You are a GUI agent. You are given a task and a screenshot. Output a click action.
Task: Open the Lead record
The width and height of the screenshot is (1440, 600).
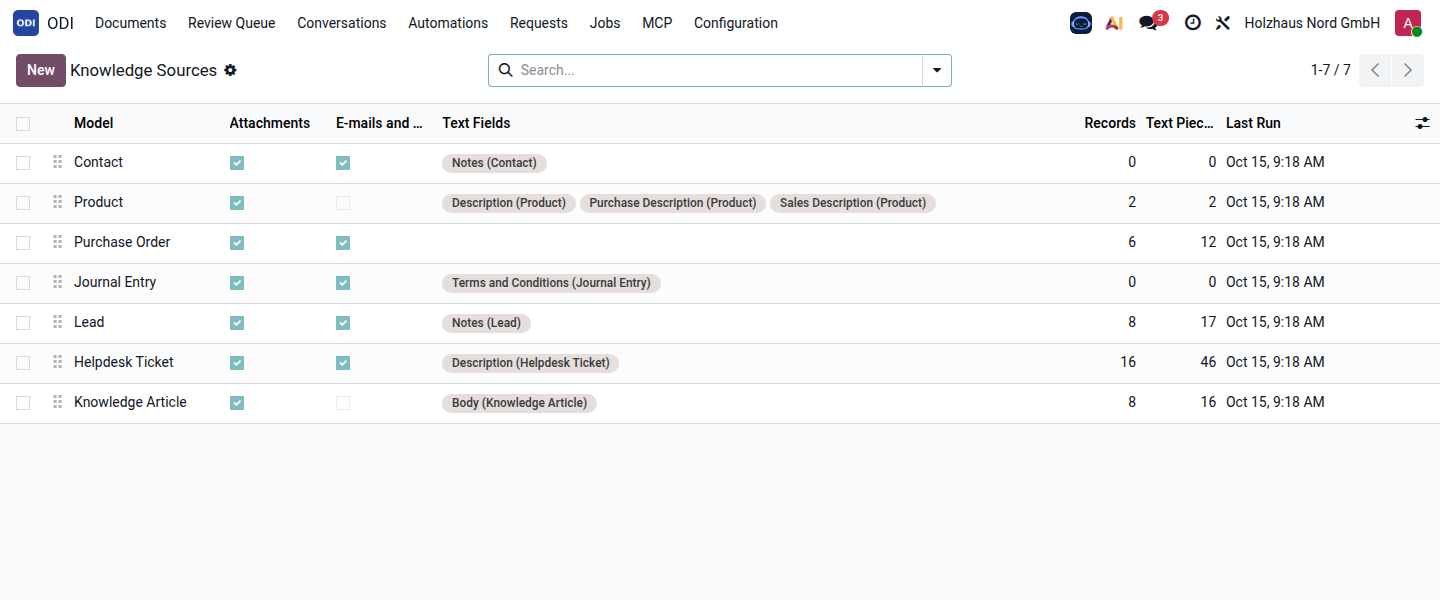pyautogui.click(x=89, y=322)
